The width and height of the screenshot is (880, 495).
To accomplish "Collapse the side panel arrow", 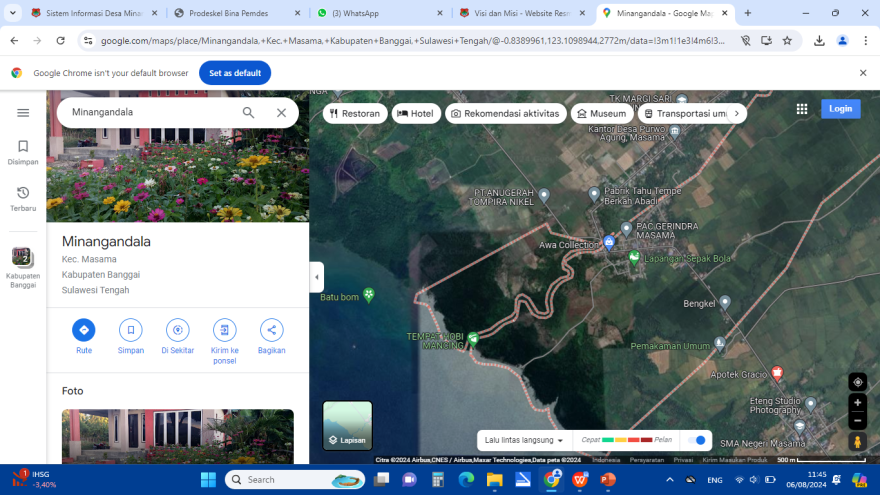I will pyautogui.click(x=317, y=277).
